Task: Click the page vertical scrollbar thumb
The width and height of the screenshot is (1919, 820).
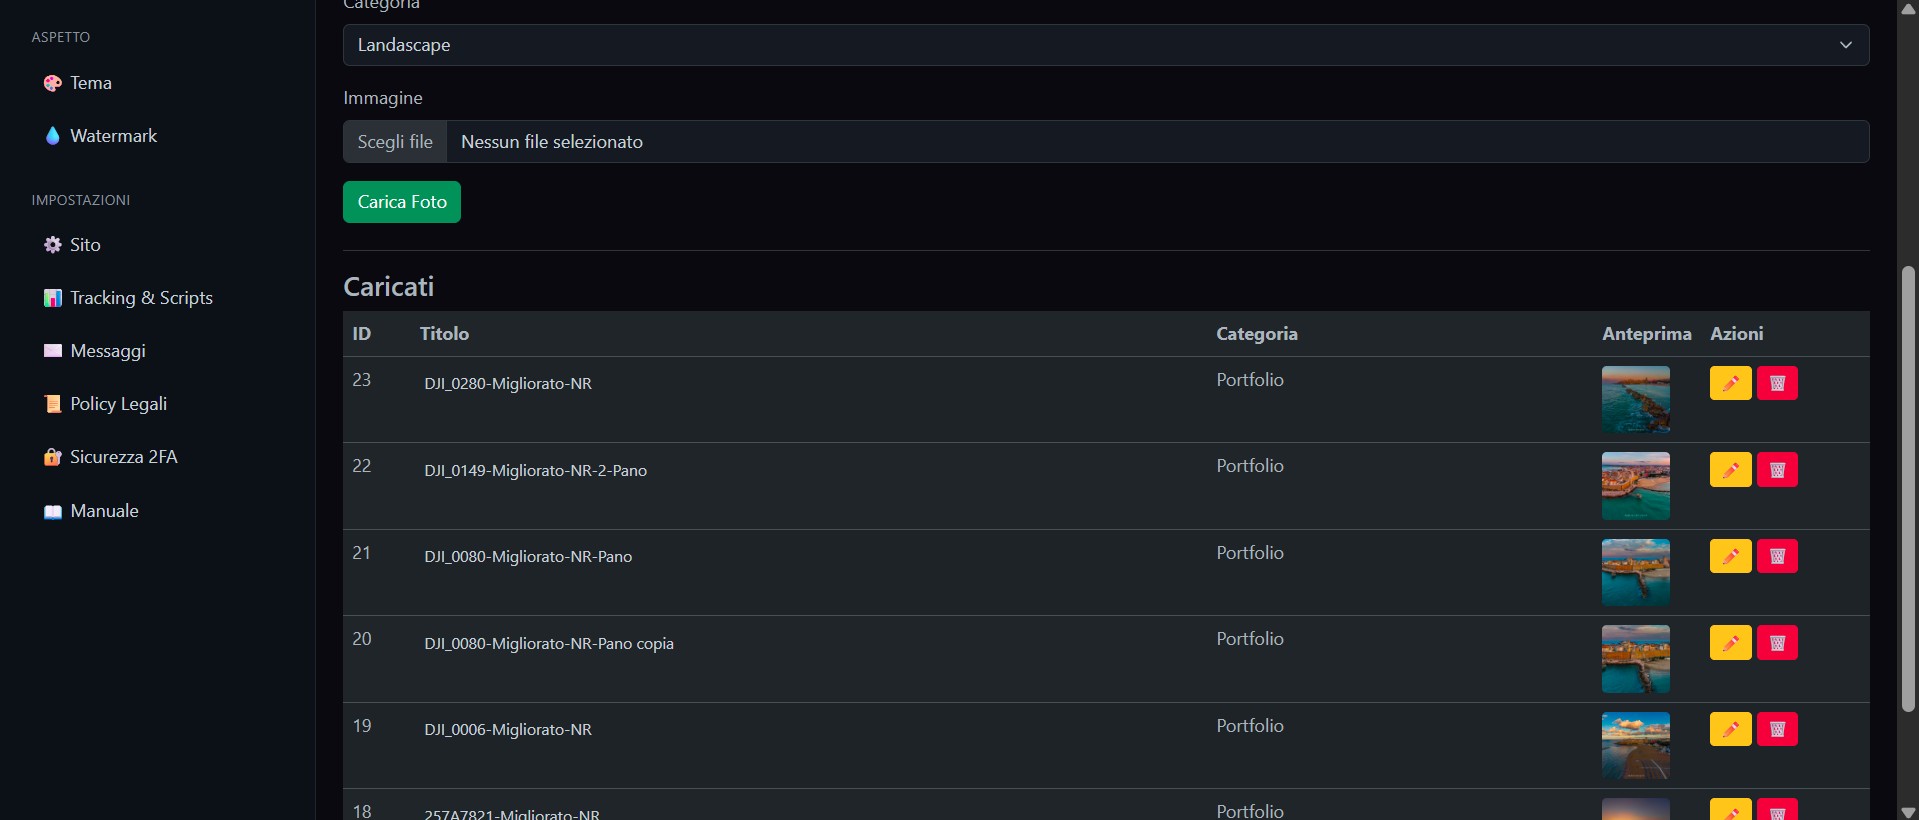Action: click(1908, 488)
